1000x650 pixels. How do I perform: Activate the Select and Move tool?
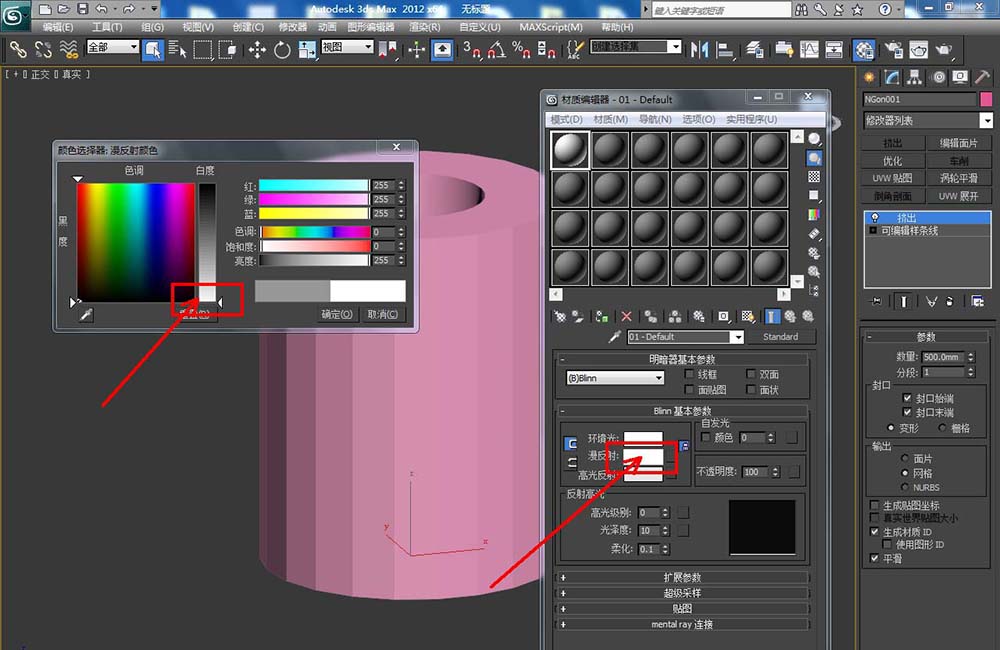point(257,50)
